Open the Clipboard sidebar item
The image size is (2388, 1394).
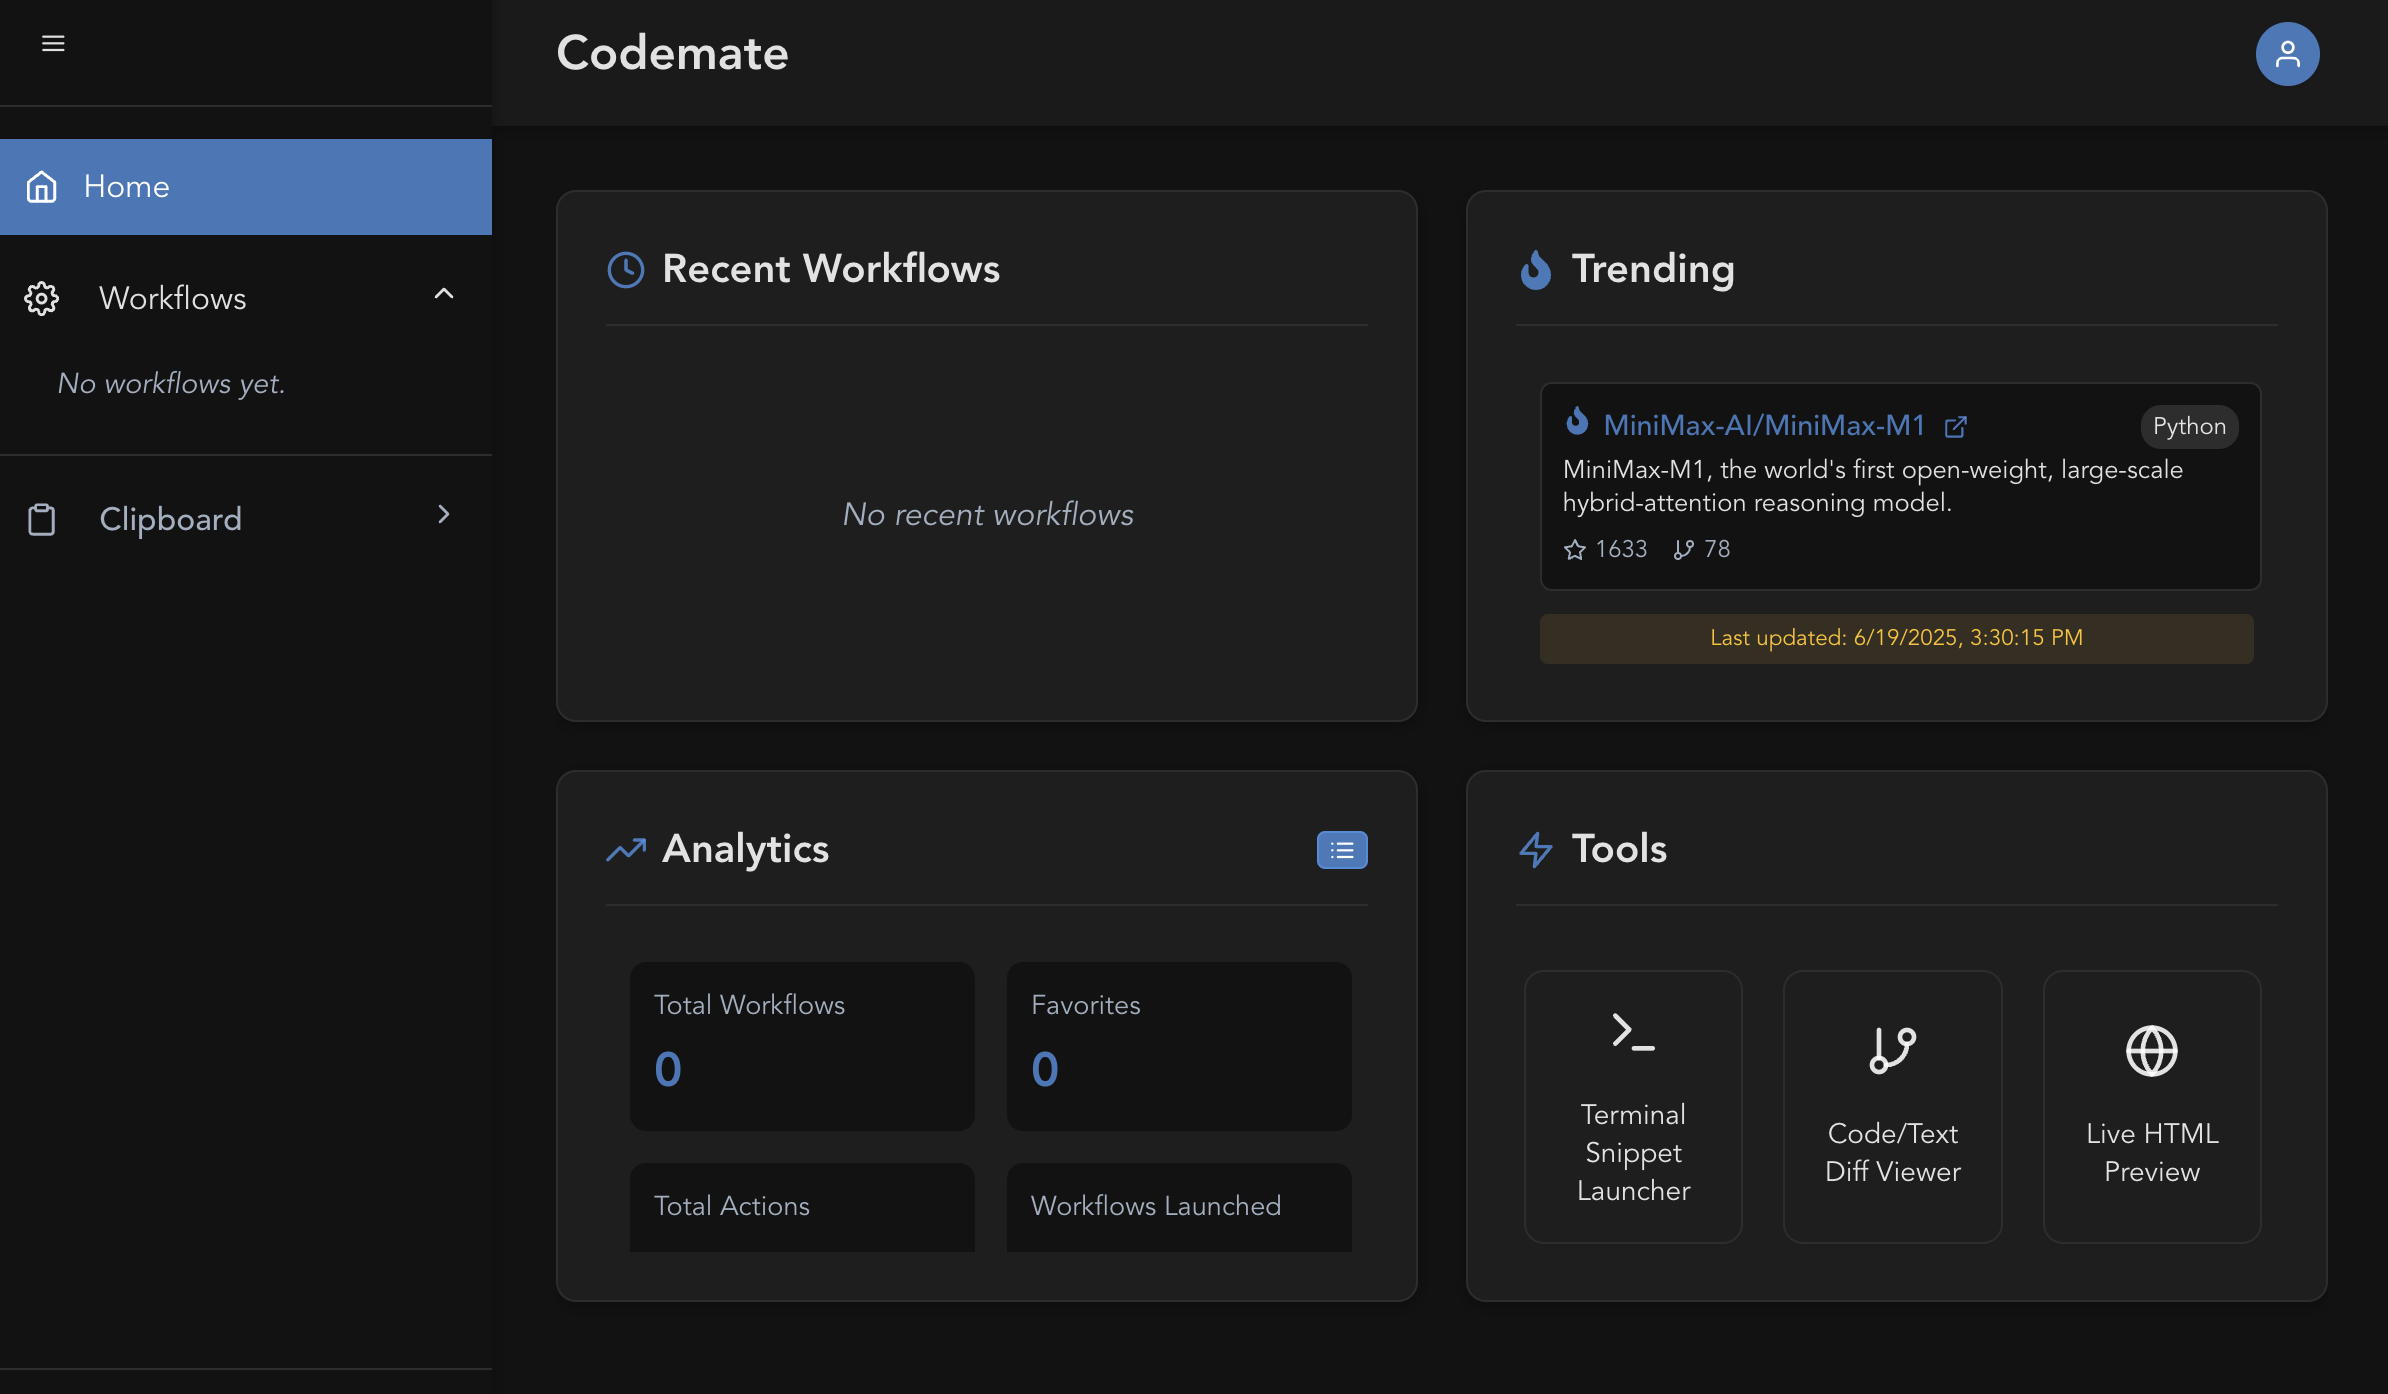pyautogui.click(x=170, y=519)
